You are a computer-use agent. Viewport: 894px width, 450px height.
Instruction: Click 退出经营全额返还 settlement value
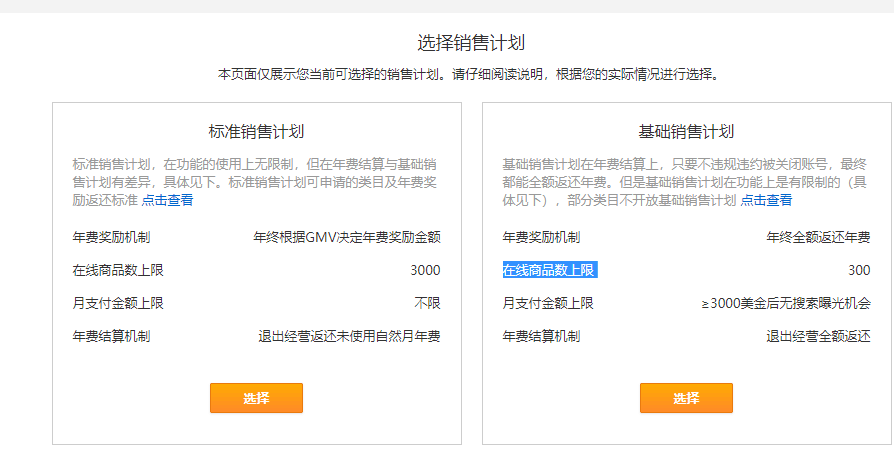818,337
